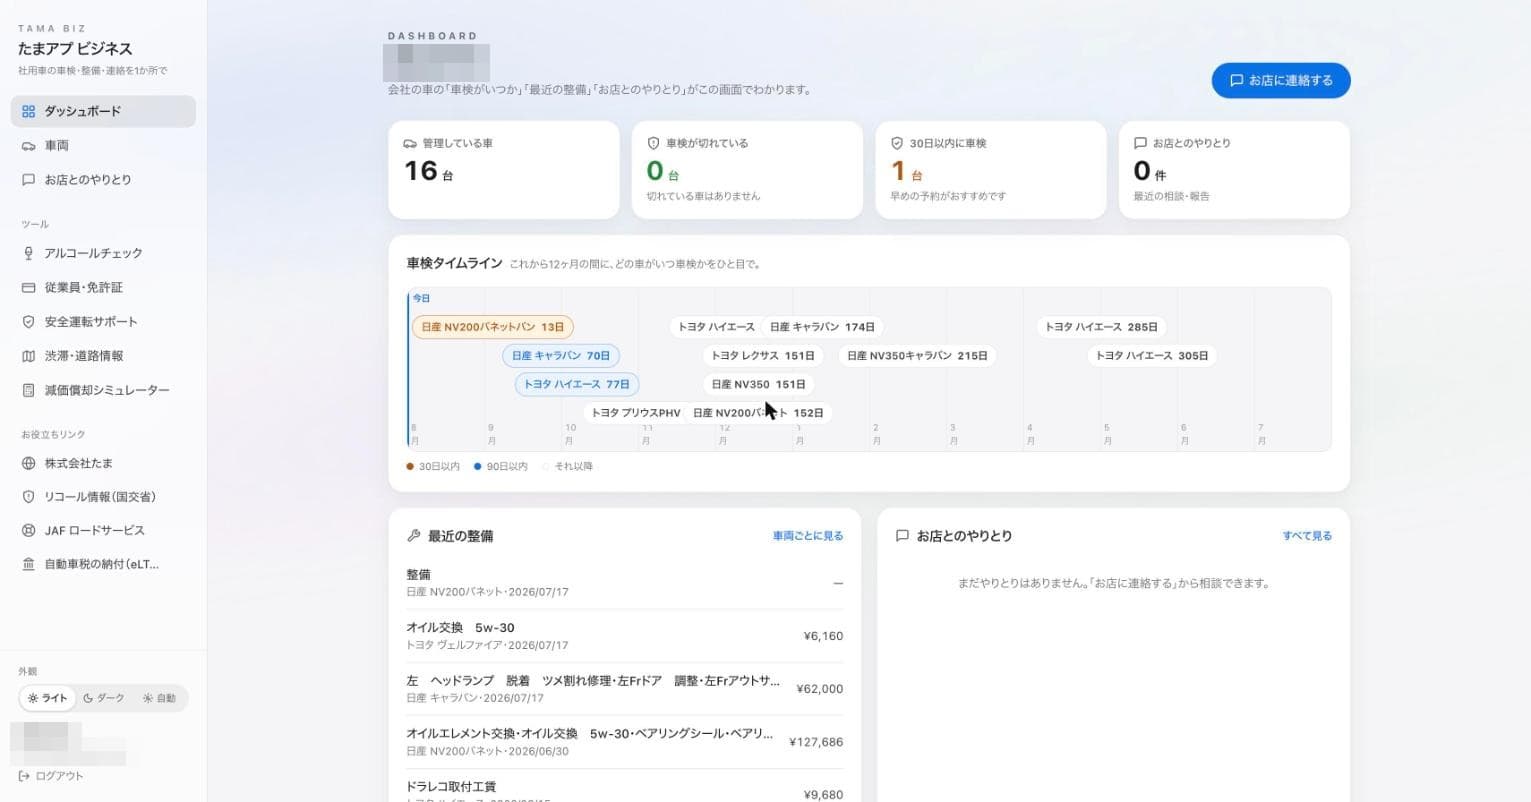Image resolution: width=1531 pixels, height=802 pixels.
Task: Select 日産 NV200バネットバン 13日 timeline chip
Action: coord(493,327)
